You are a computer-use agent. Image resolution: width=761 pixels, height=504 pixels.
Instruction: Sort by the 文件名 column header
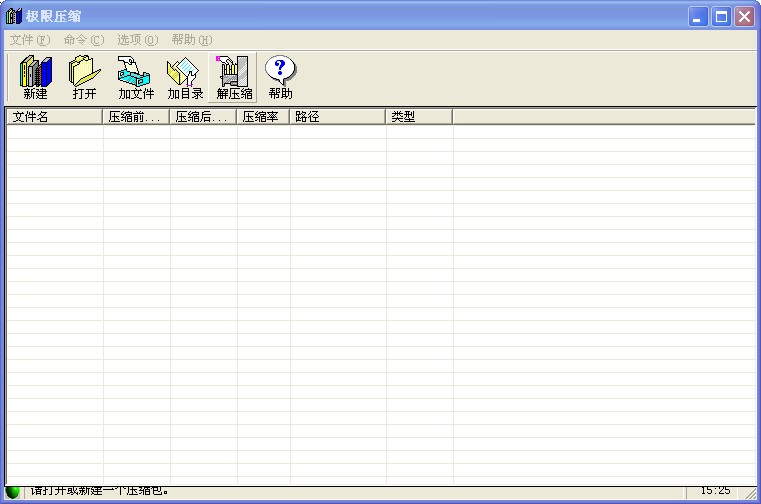coord(54,117)
